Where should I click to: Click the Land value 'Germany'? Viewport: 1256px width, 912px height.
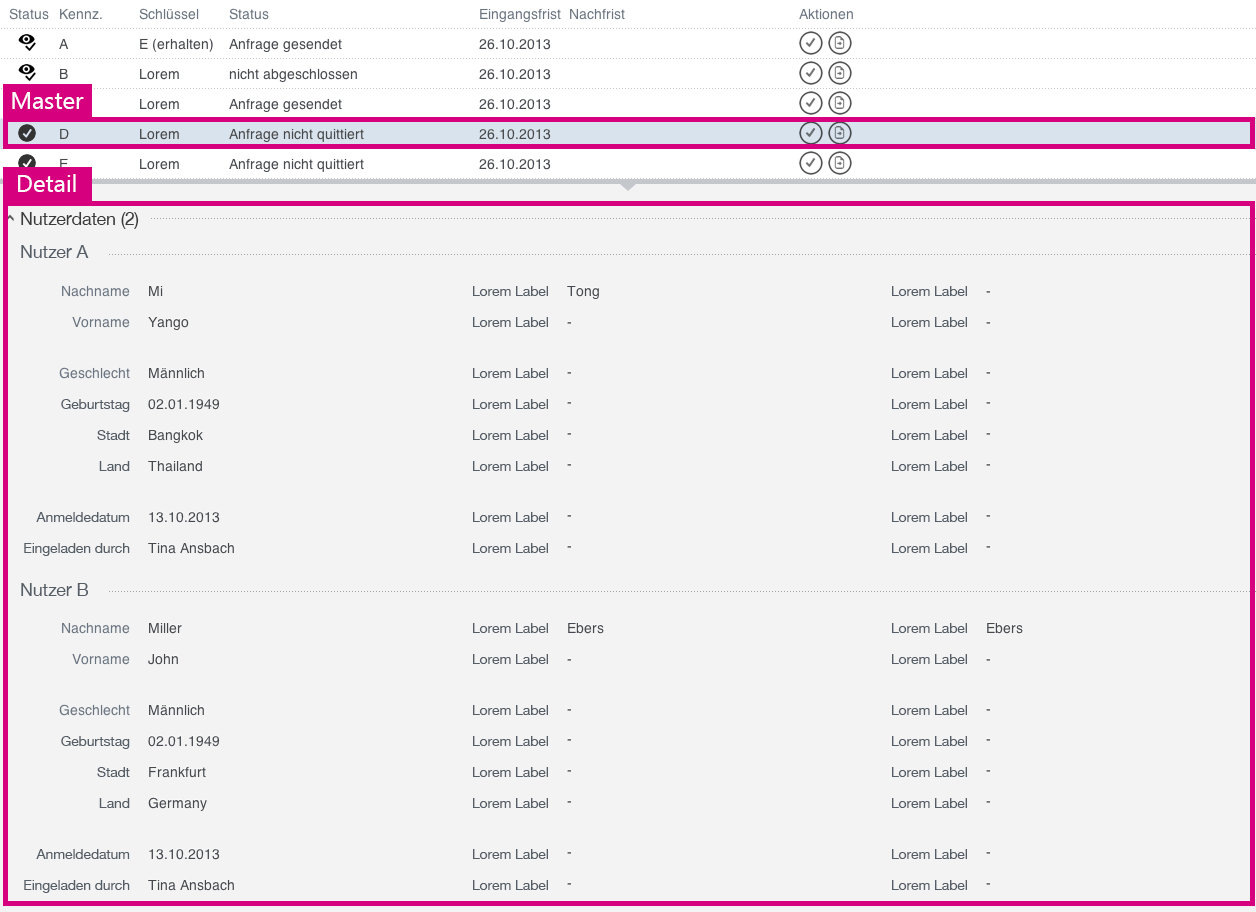click(178, 803)
